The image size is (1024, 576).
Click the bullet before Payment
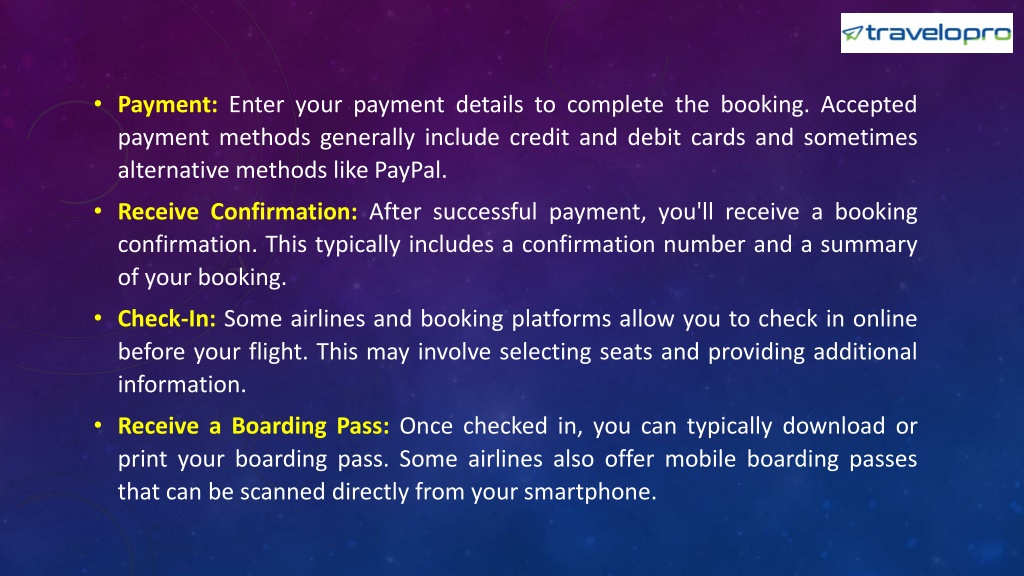pyautogui.click(x=98, y=104)
